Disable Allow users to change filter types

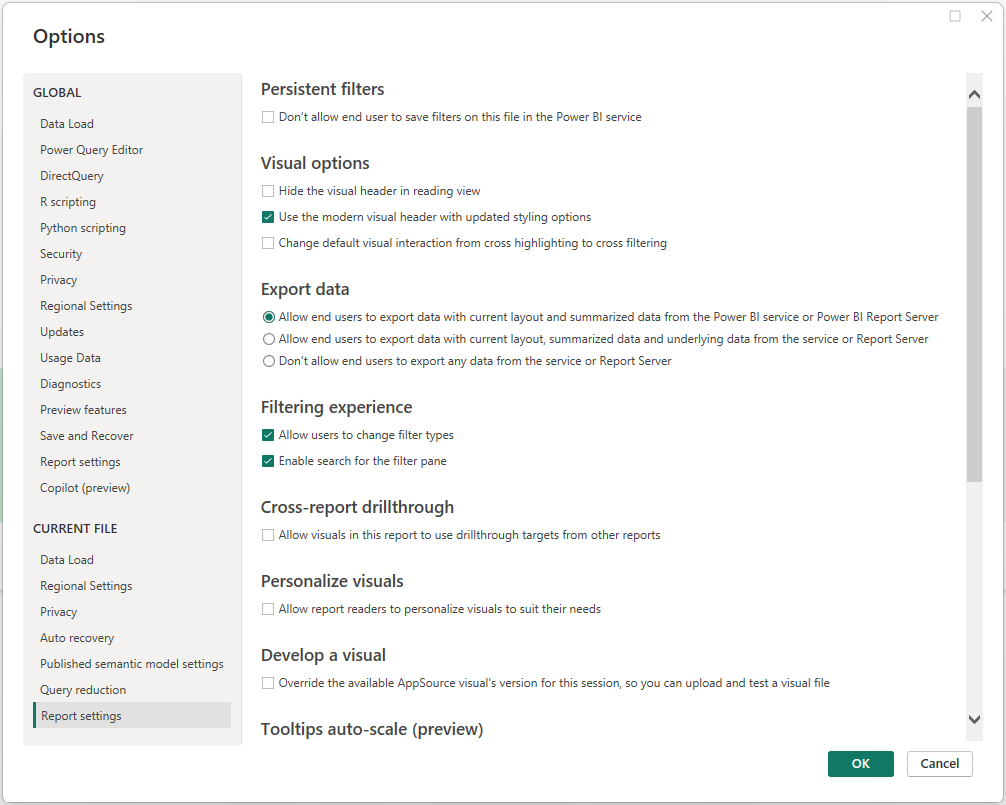point(268,435)
